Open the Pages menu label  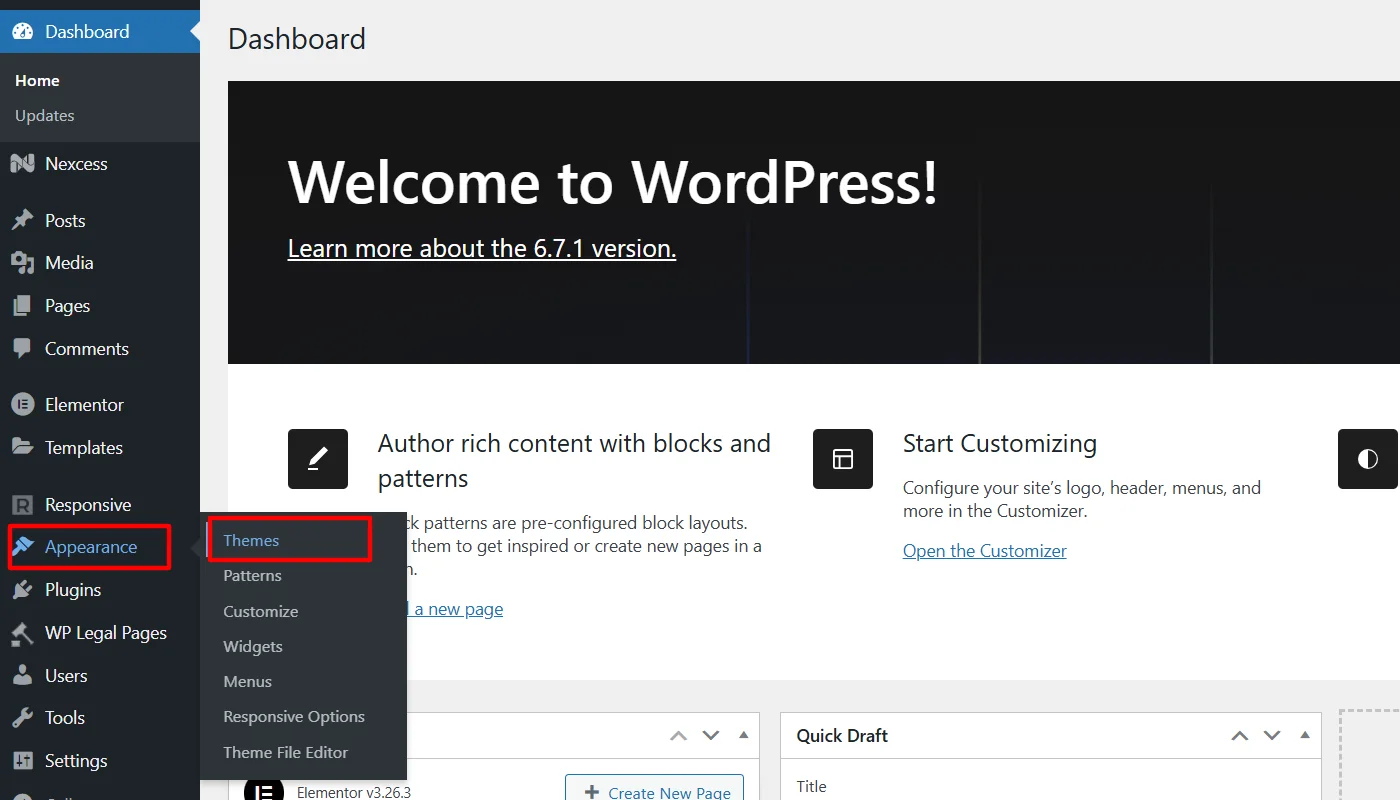click(x=67, y=306)
